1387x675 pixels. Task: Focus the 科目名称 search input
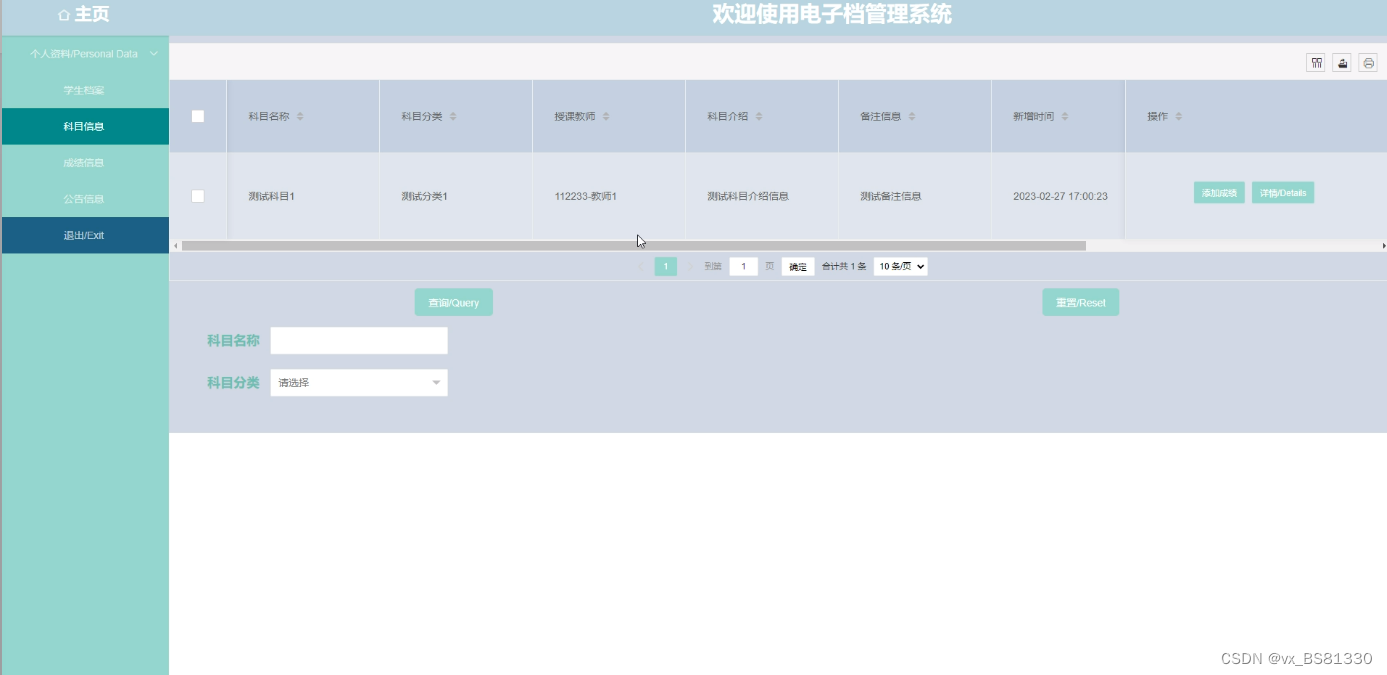tap(359, 340)
